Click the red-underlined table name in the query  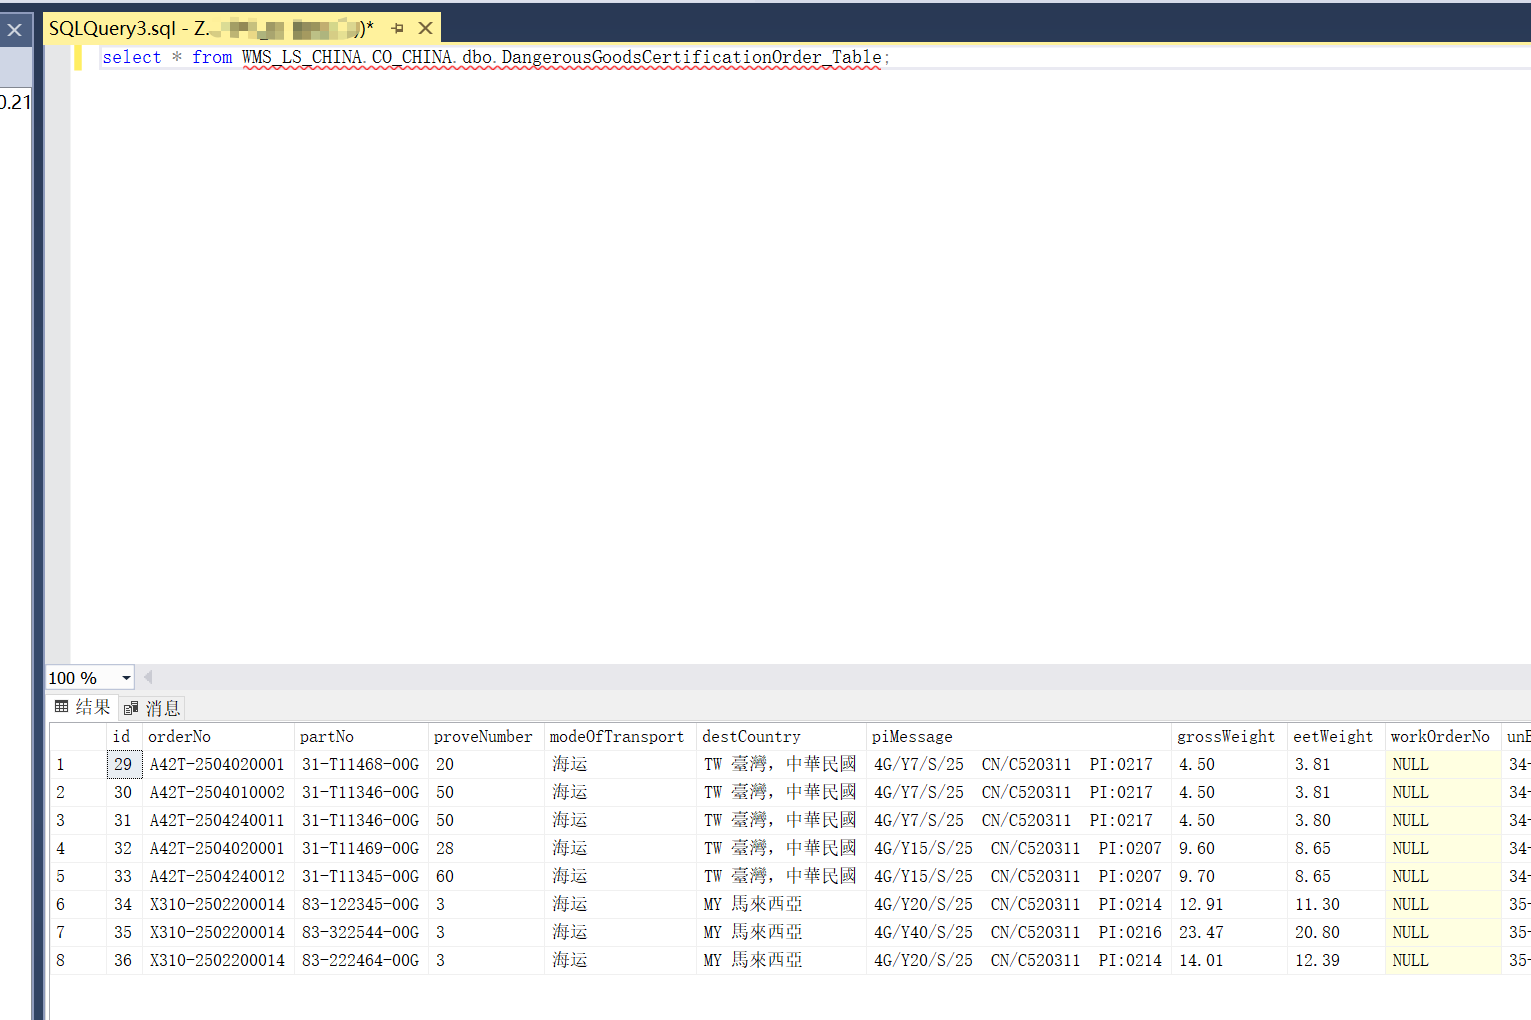560,57
